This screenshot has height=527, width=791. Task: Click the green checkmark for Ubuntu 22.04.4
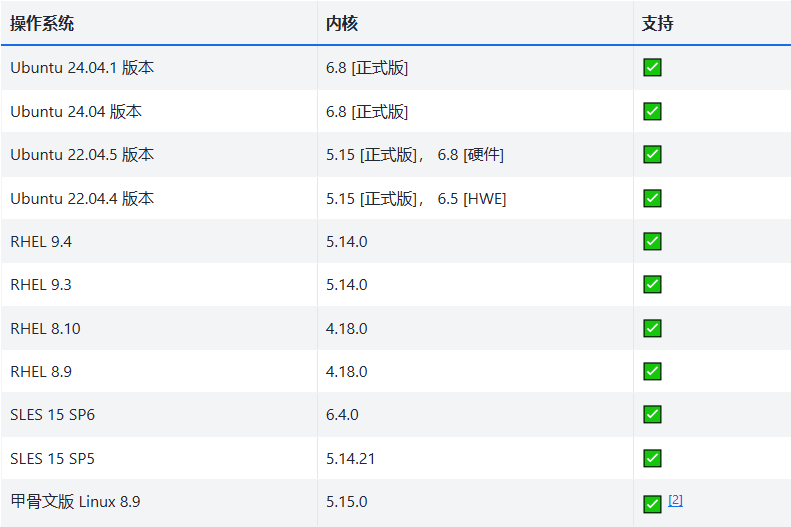(x=652, y=198)
